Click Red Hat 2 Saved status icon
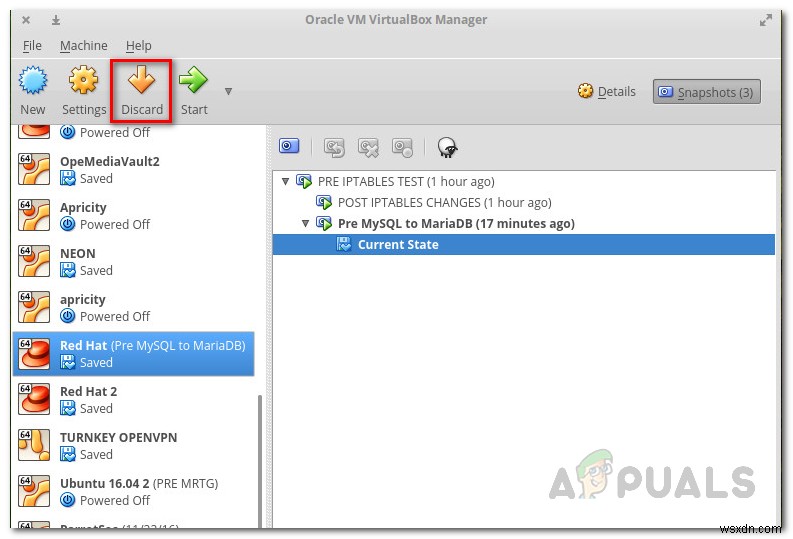 (x=68, y=408)
